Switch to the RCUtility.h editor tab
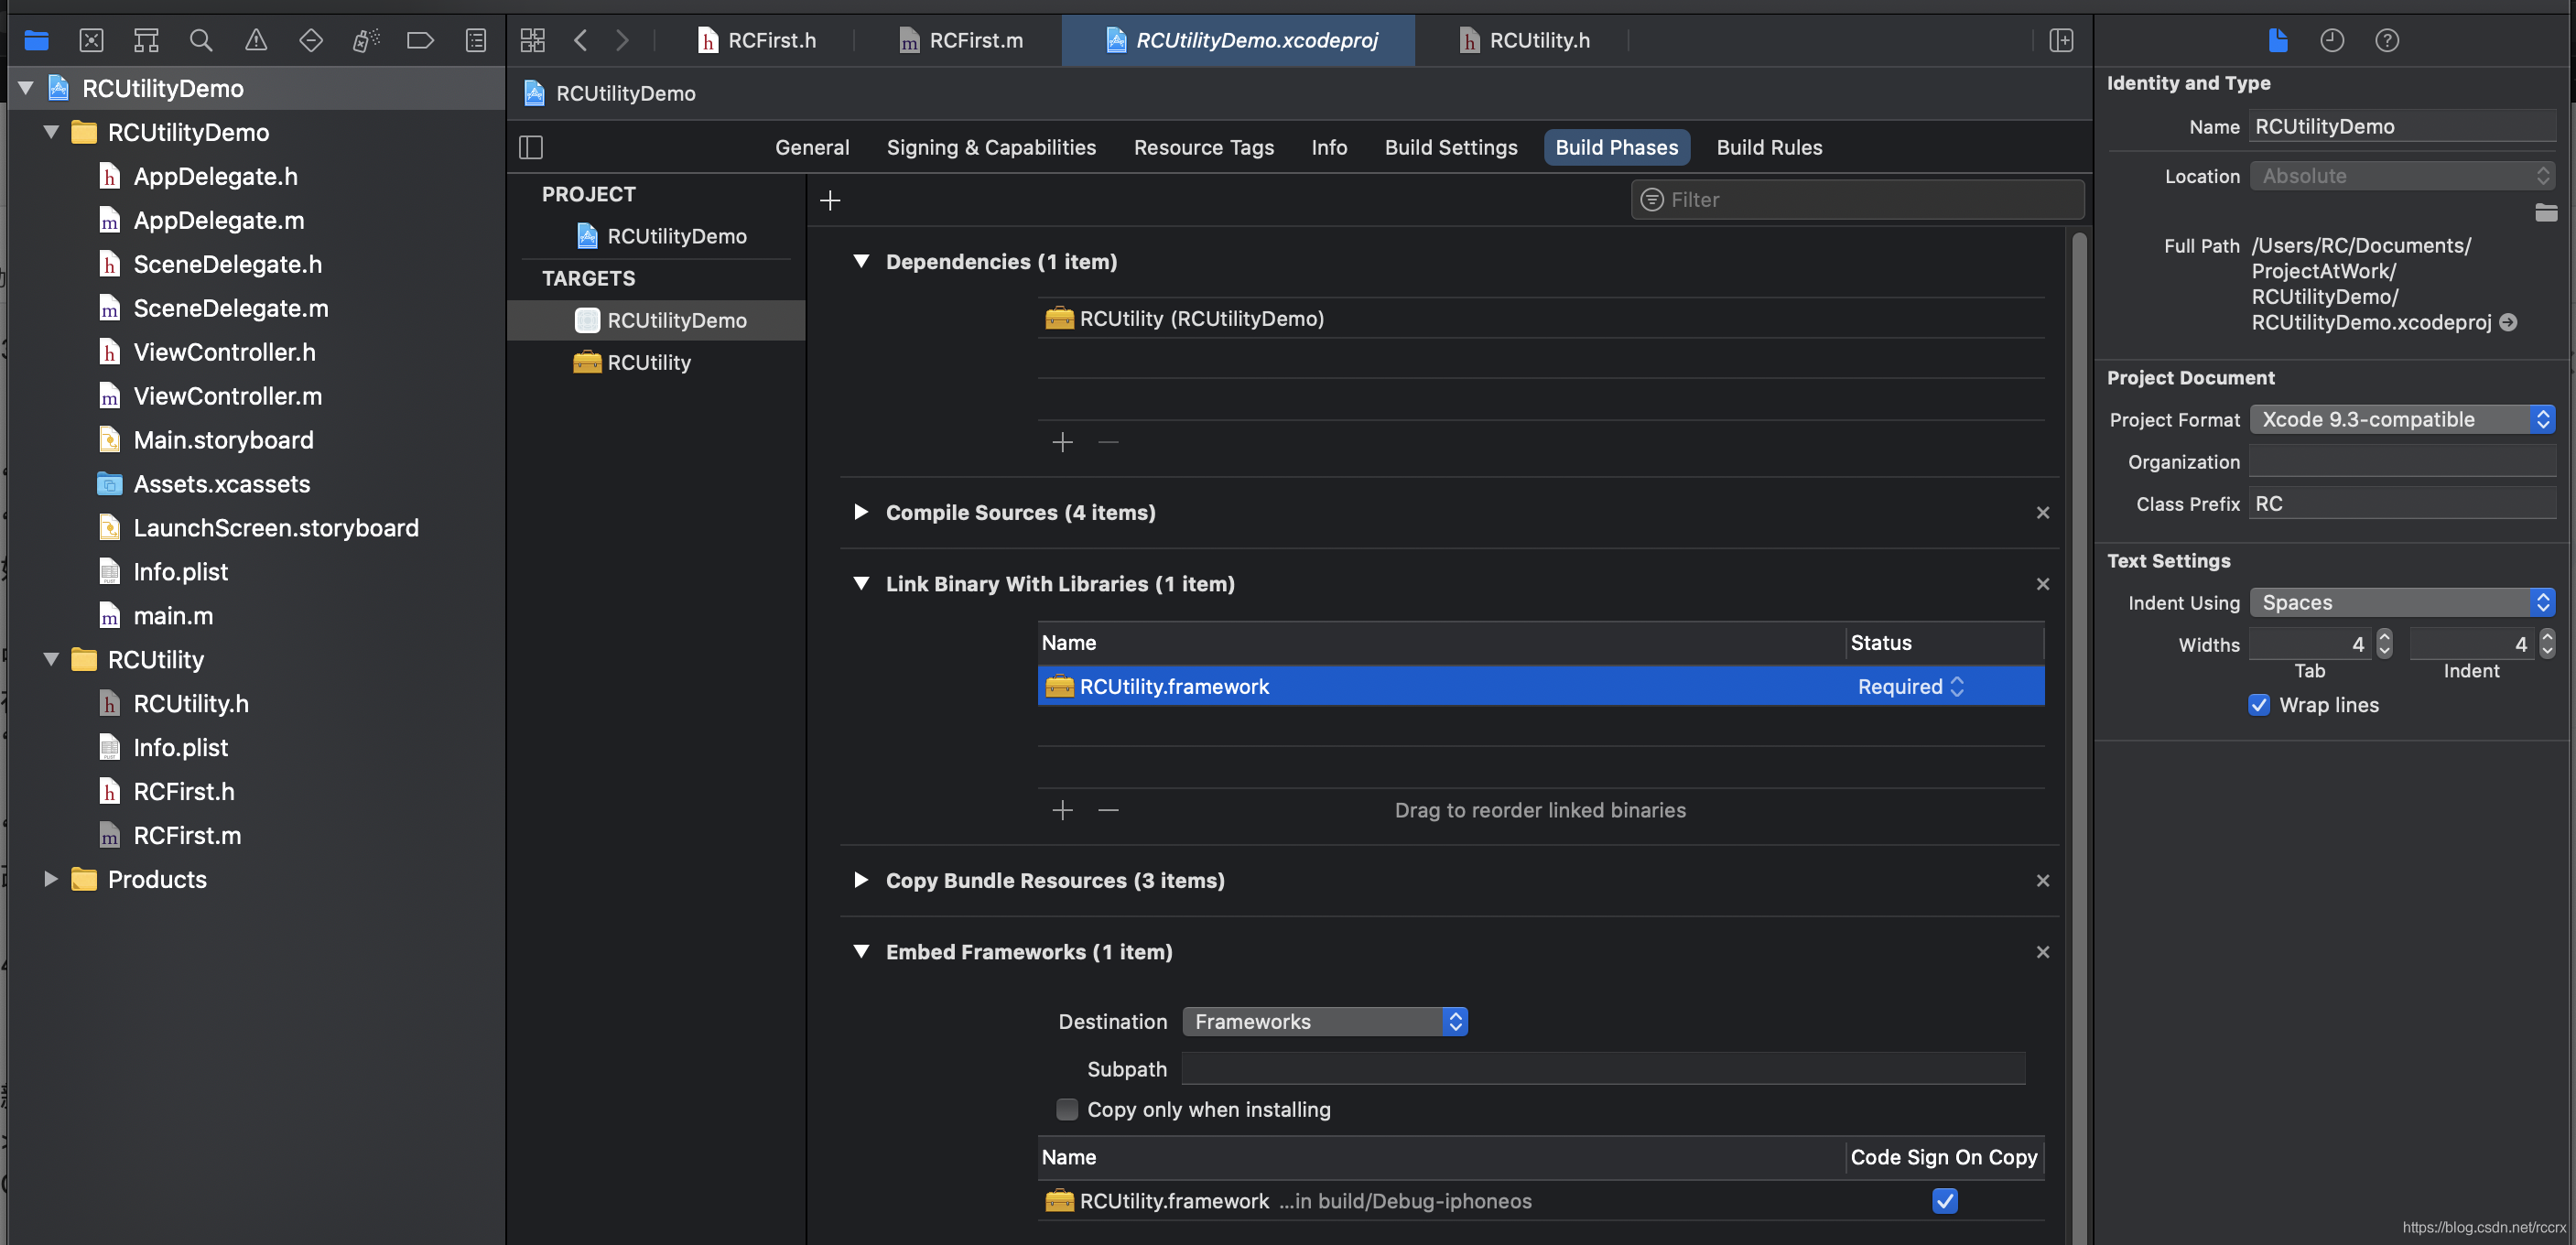The image size is (2576, 1245). pos(1524,40)
